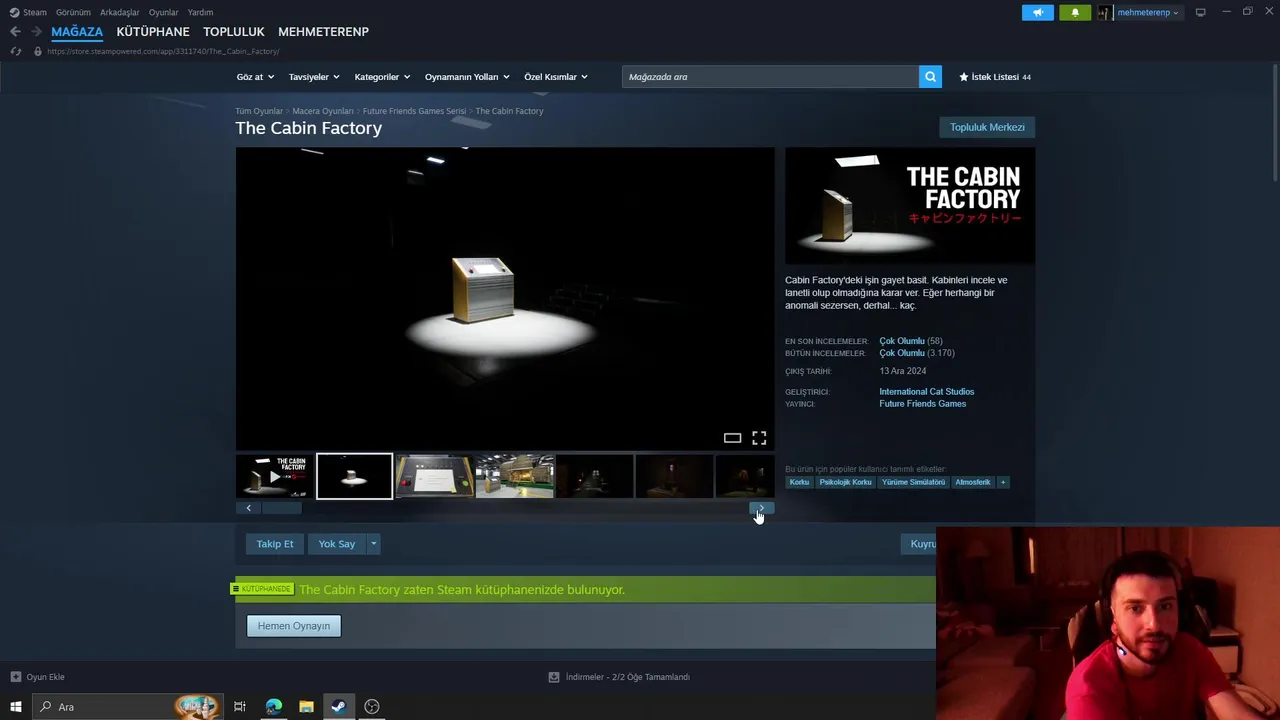Open the Future Friends Games publisher link
The height and width of the screenshot is (720, 1280).
click(922, 404)
